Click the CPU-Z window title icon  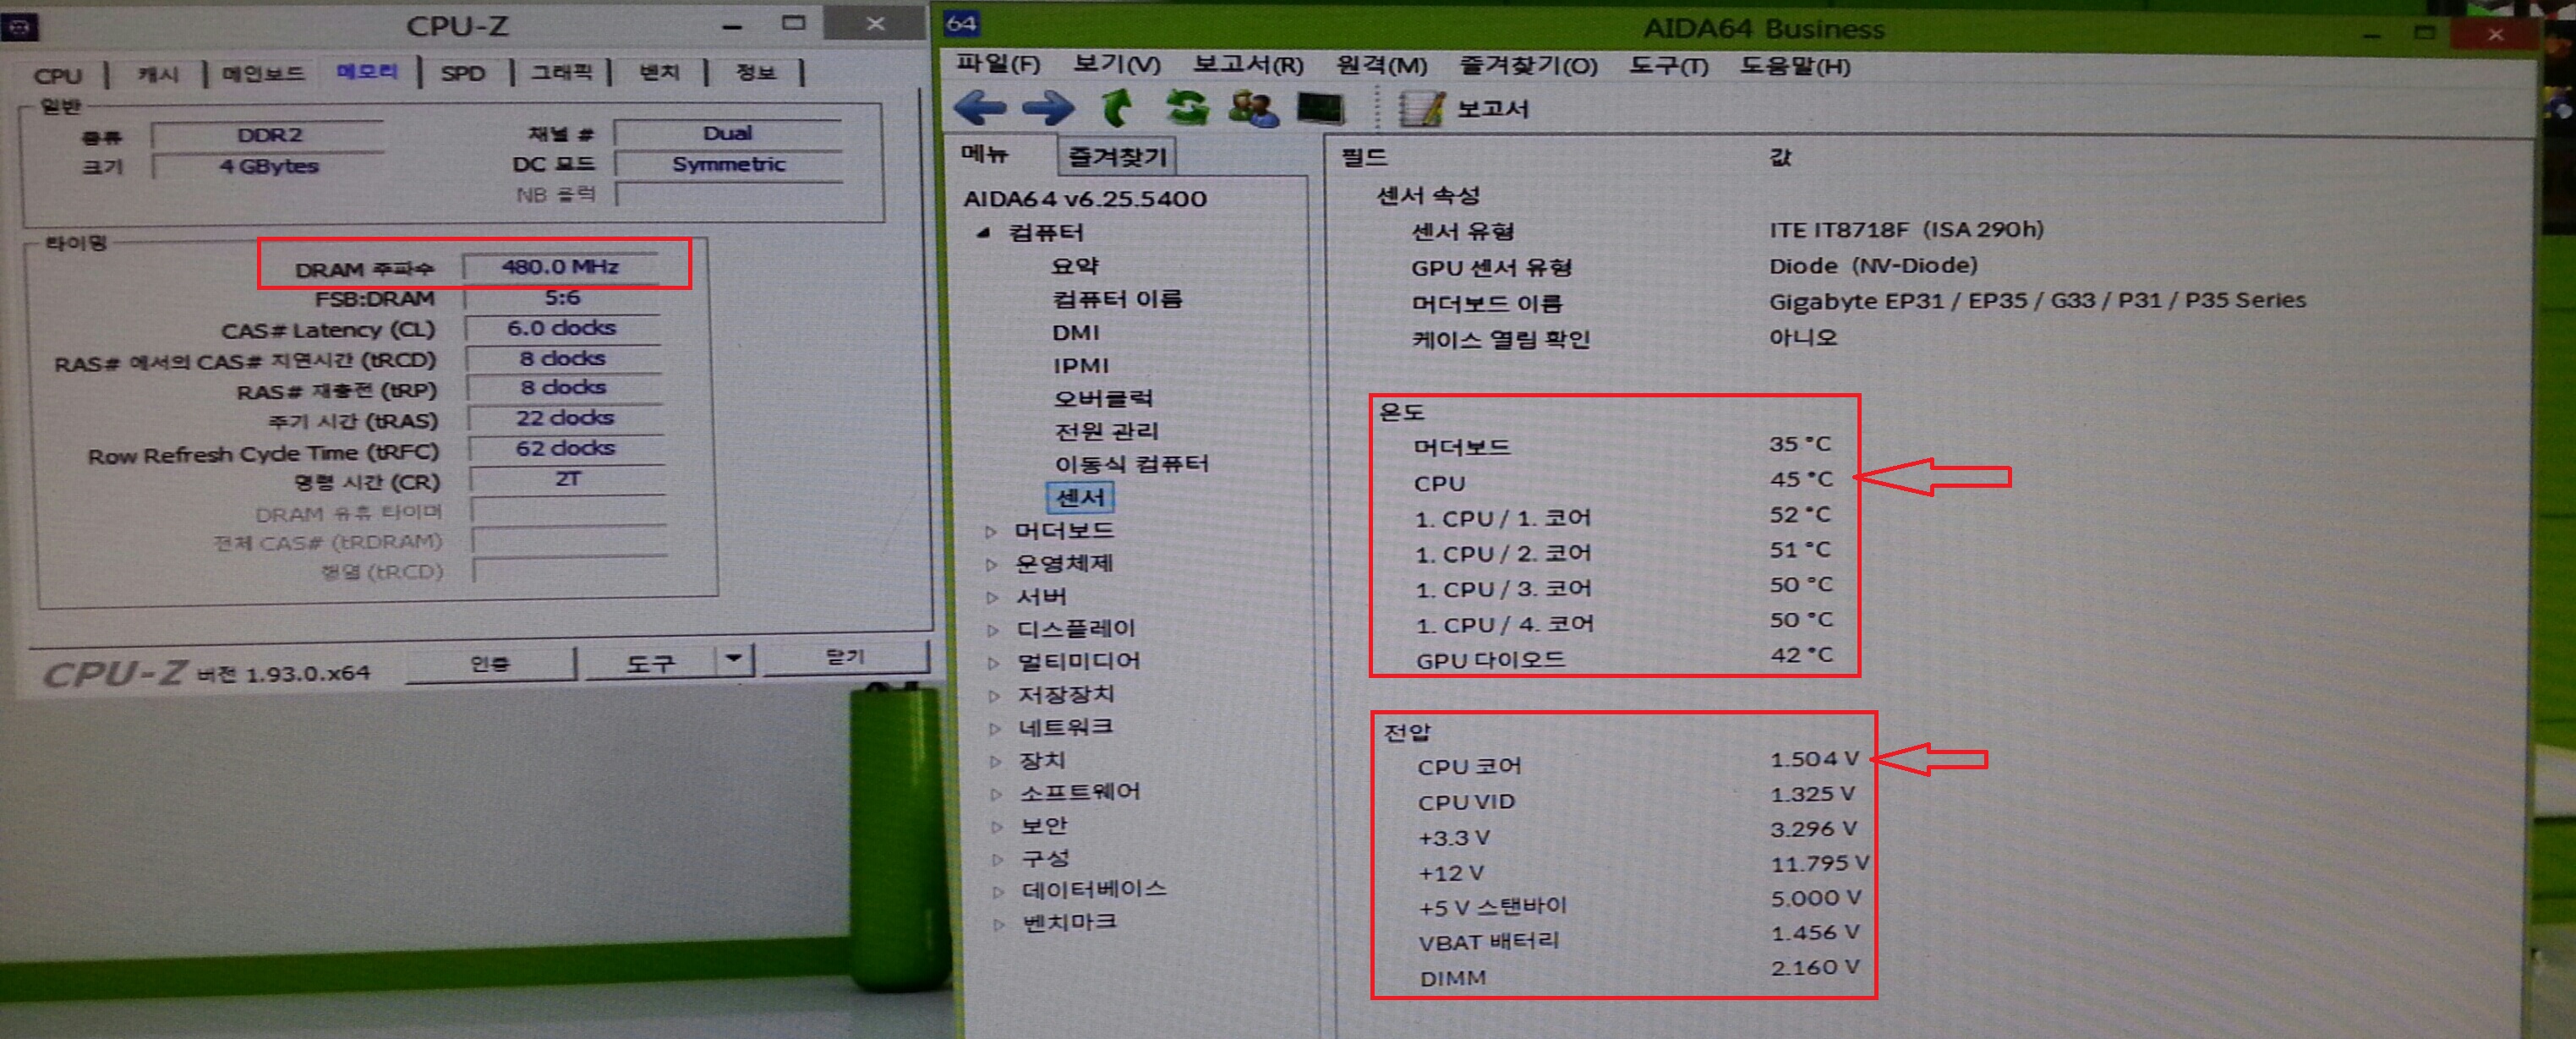coord(19,27)
